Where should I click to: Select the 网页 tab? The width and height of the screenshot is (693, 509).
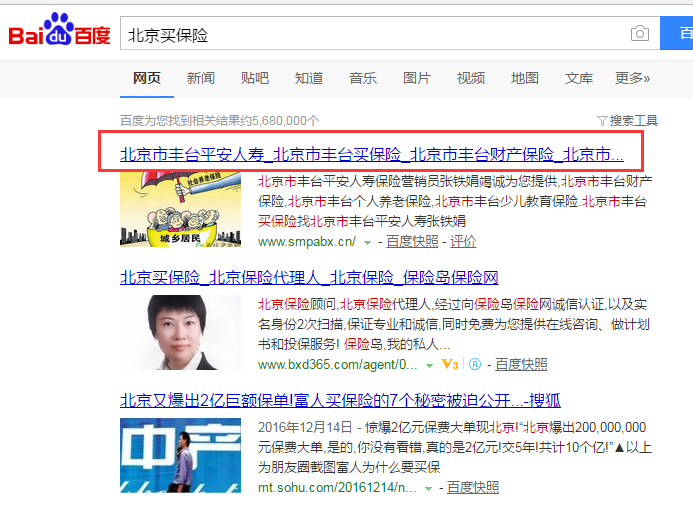coord(147,78)
